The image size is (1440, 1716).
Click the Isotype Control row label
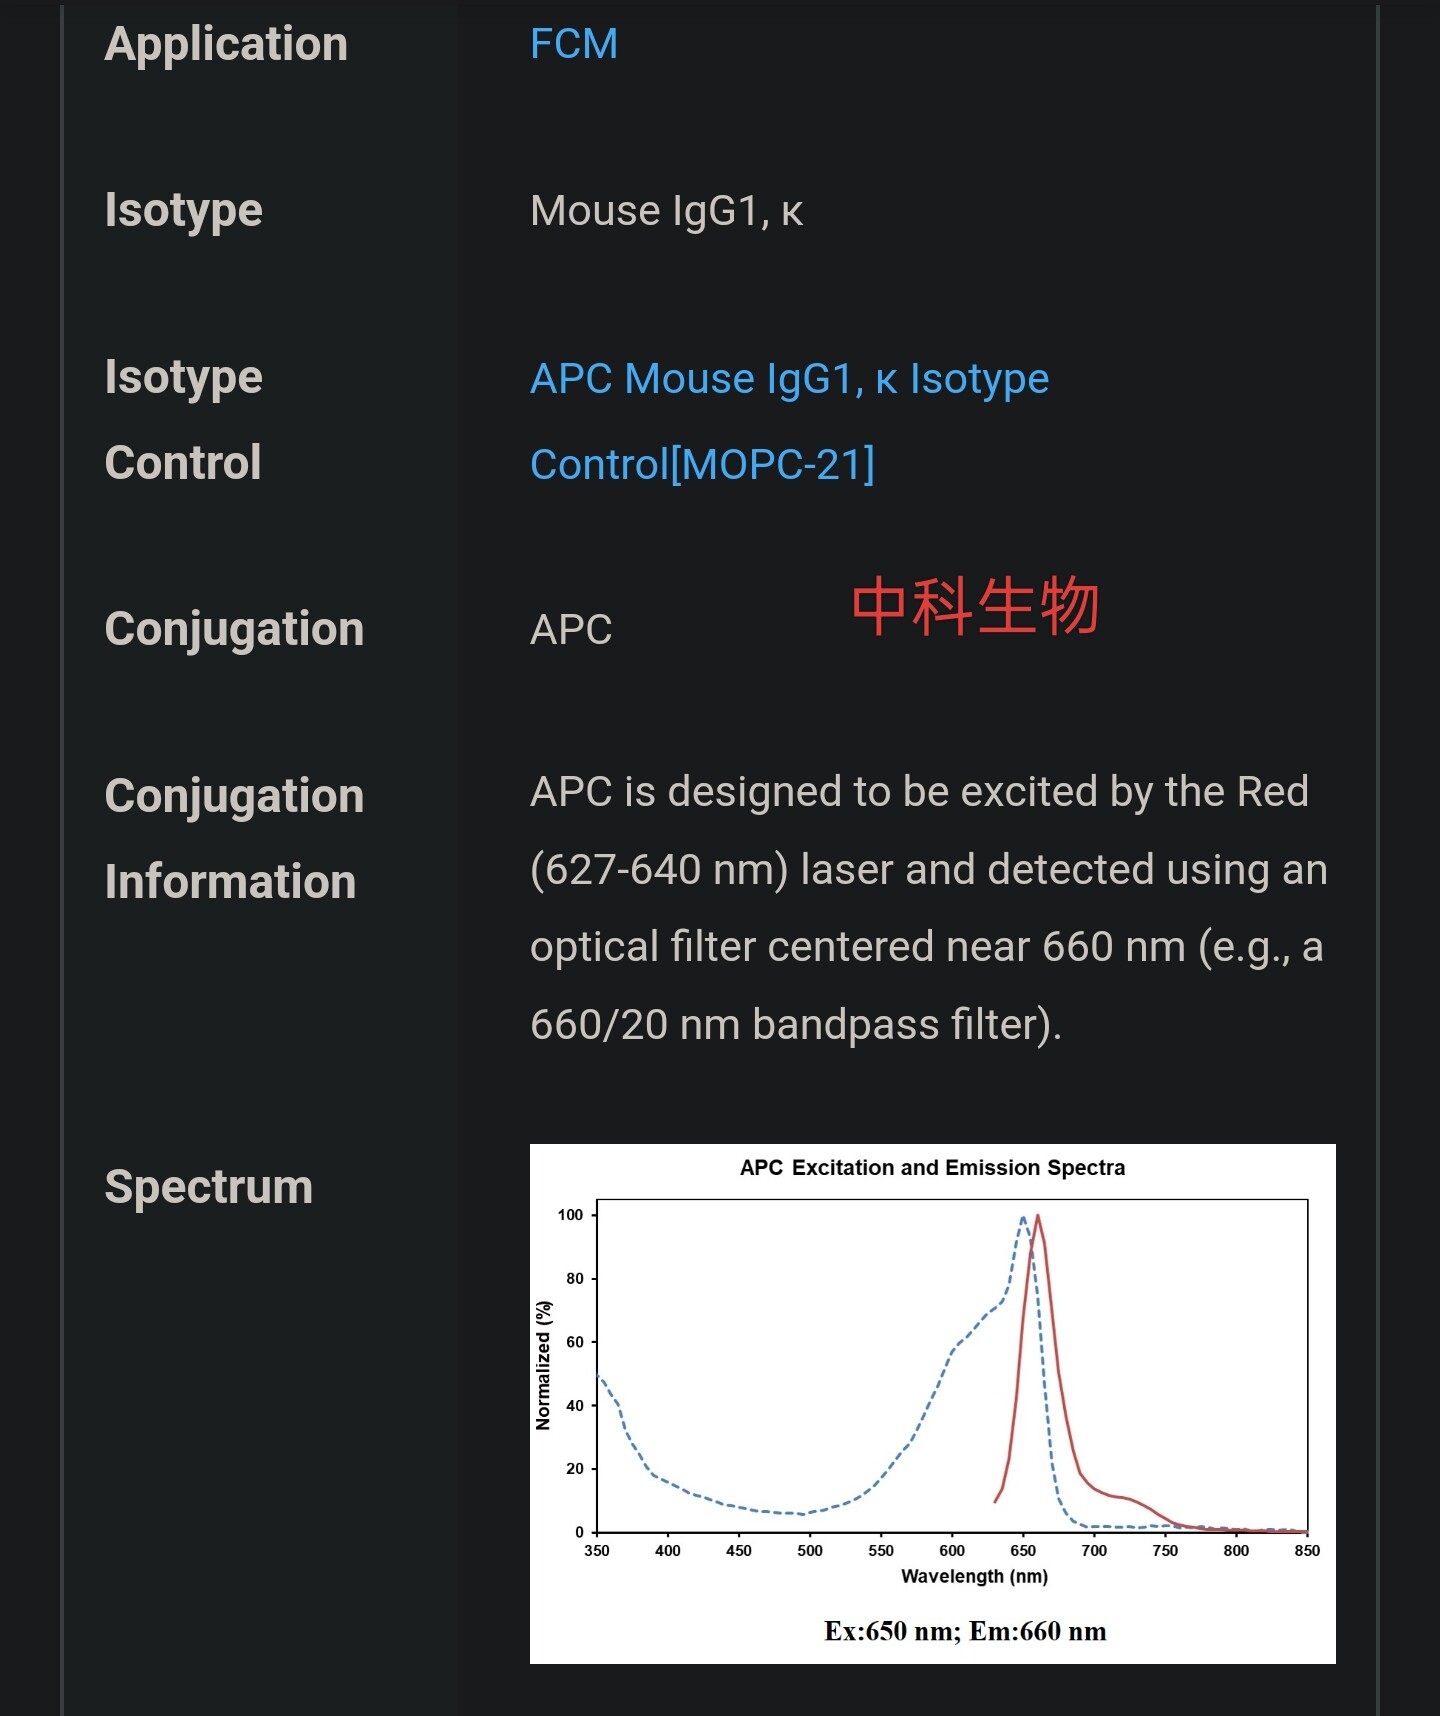184,420
